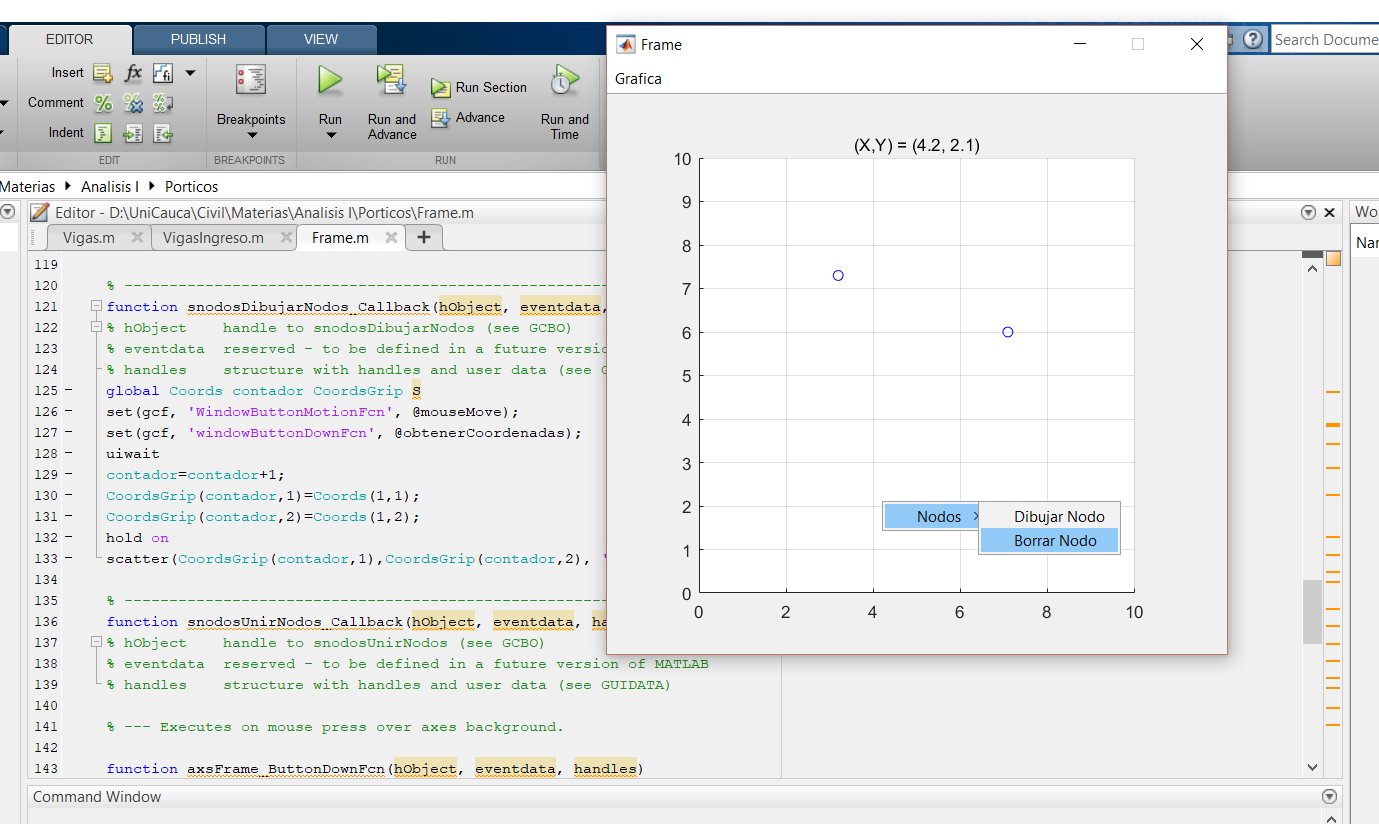Click the Wrap Comments icon

pos(163,103)
